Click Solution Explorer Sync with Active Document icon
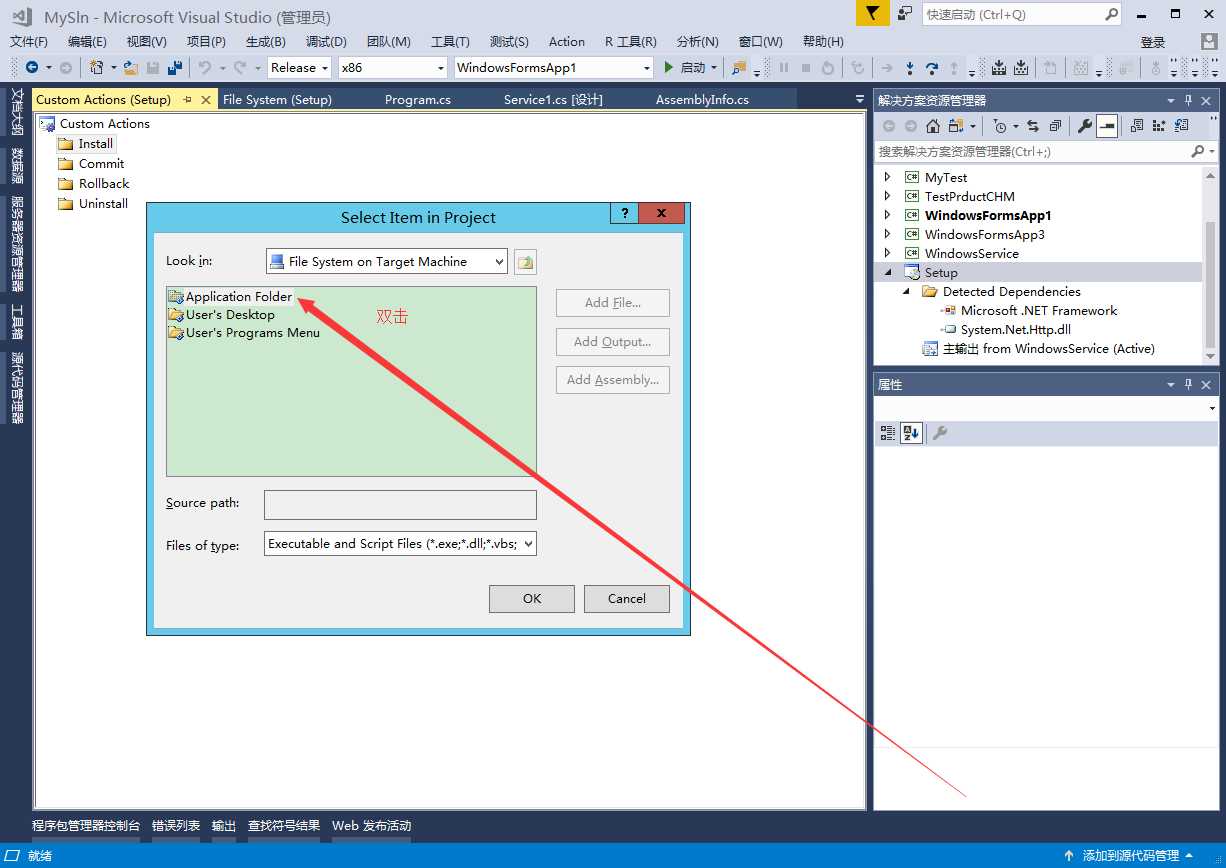This screenshot has width=1226, height=868. (x=1033, y=126)
